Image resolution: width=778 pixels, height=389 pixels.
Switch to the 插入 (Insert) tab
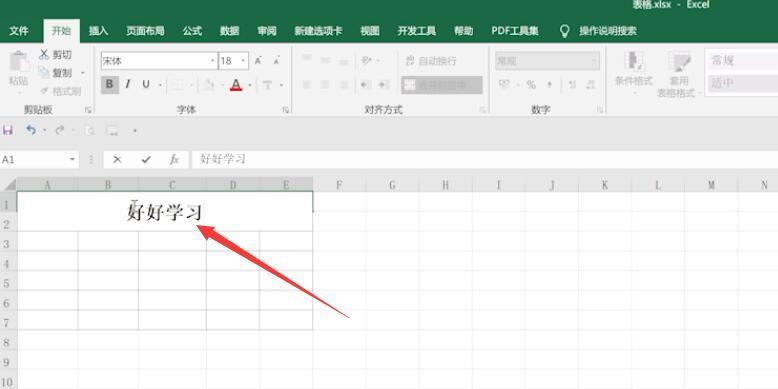pyautogui.click(x=98, y=31)
